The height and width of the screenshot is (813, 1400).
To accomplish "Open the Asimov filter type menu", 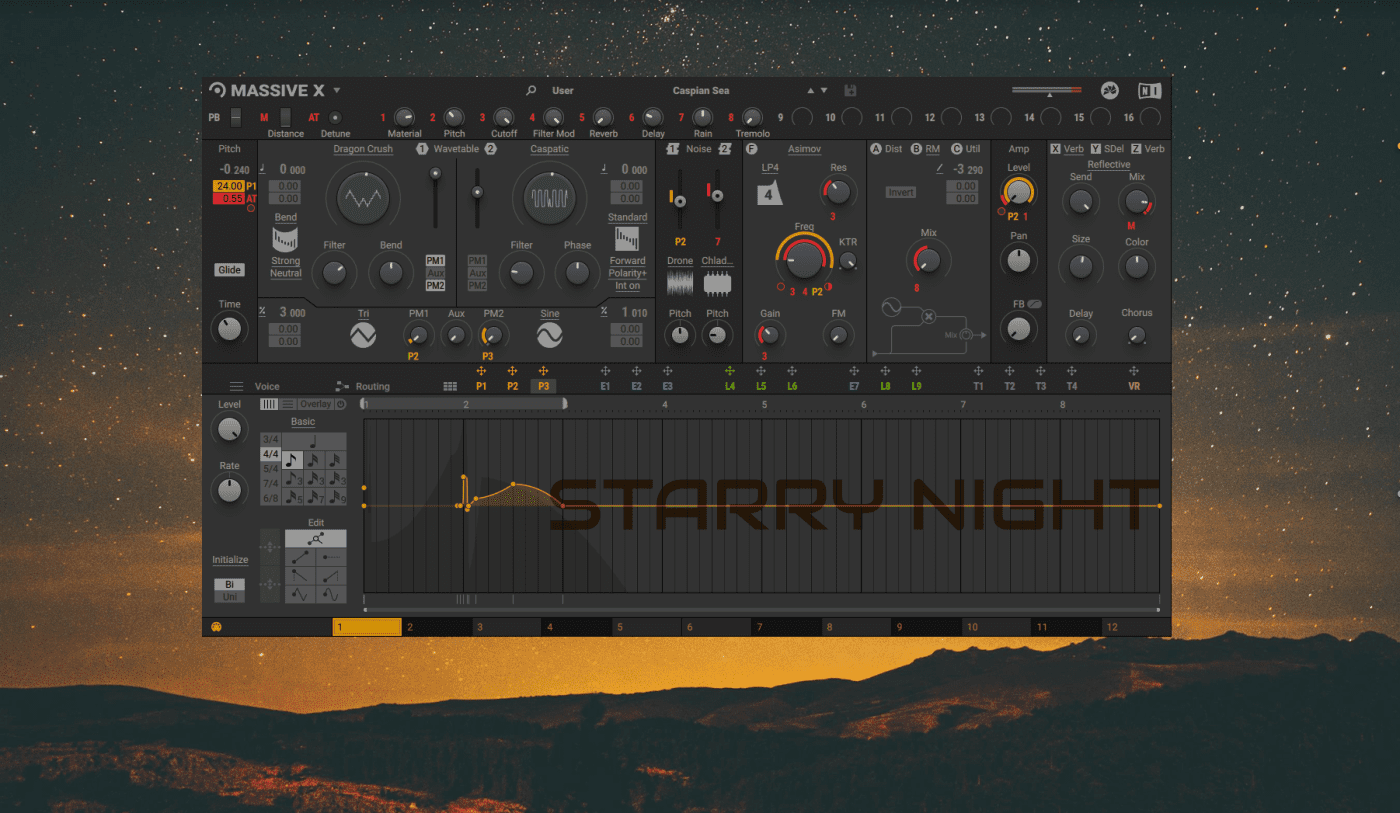I will (804, 149).
